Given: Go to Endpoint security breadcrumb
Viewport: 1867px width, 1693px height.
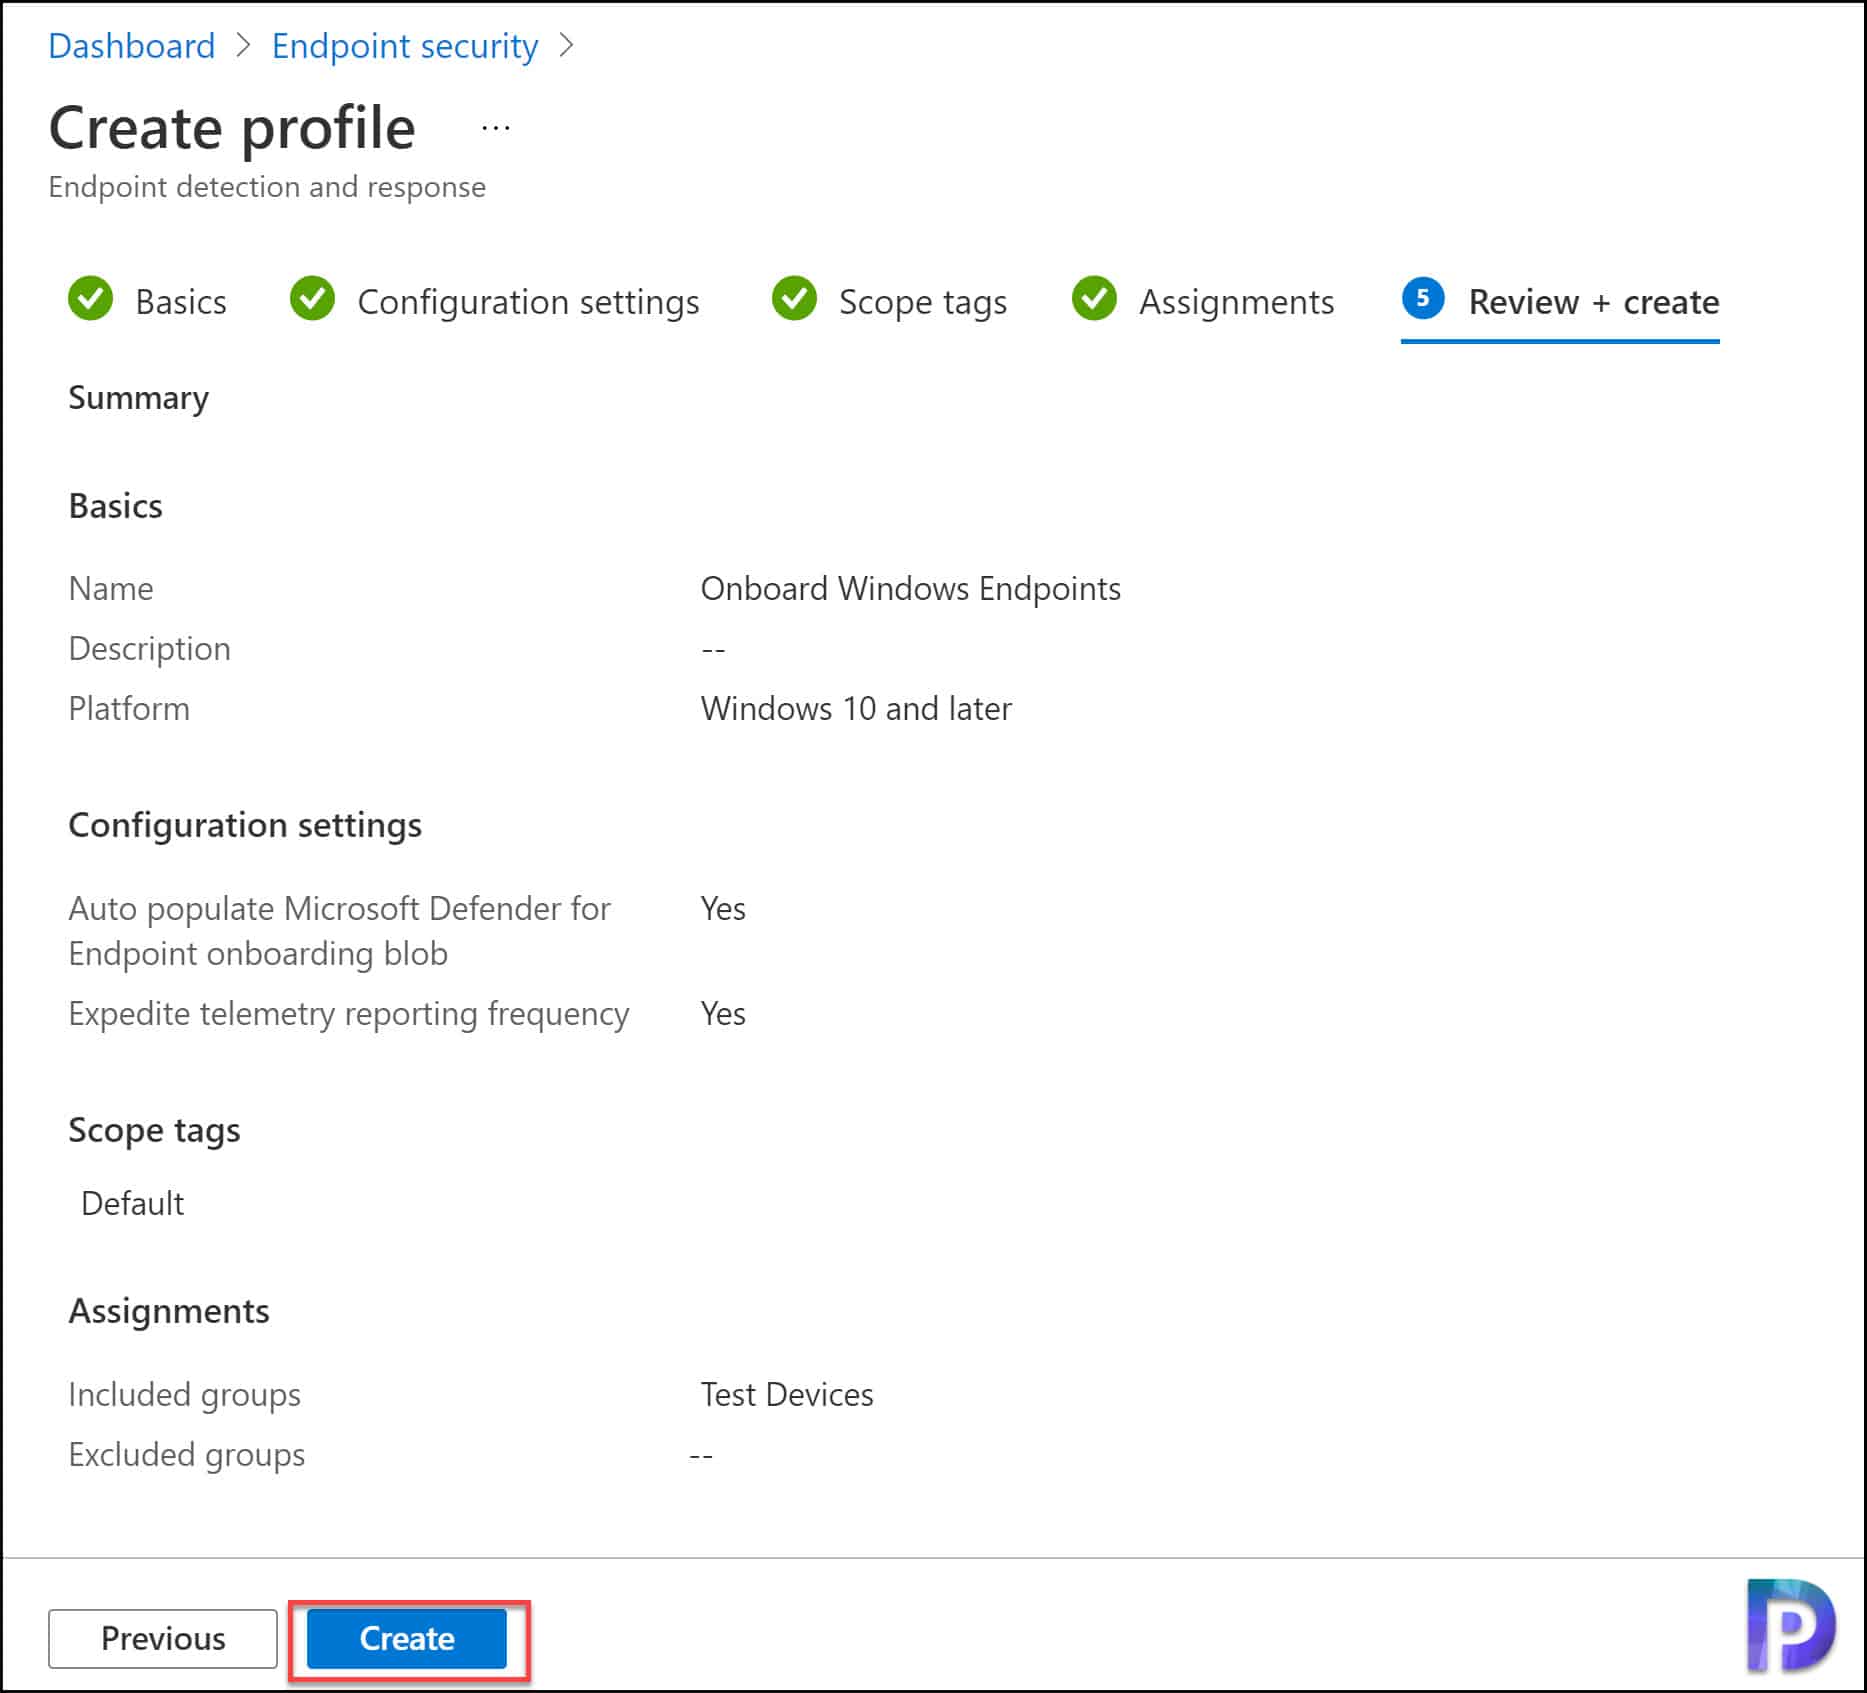Looking at the screenshot, I should pos(405,46).
